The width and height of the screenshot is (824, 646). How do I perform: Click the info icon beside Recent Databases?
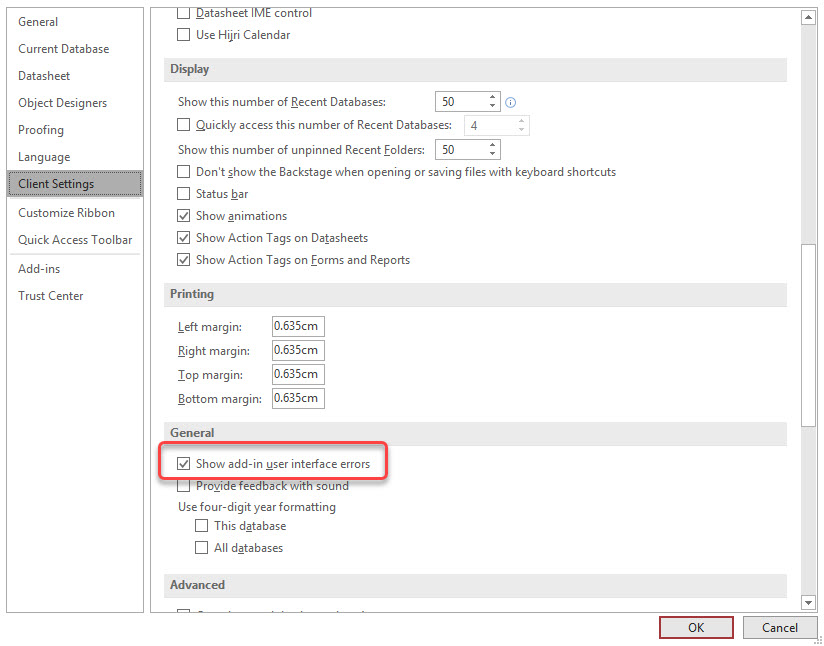pos(511,102)
